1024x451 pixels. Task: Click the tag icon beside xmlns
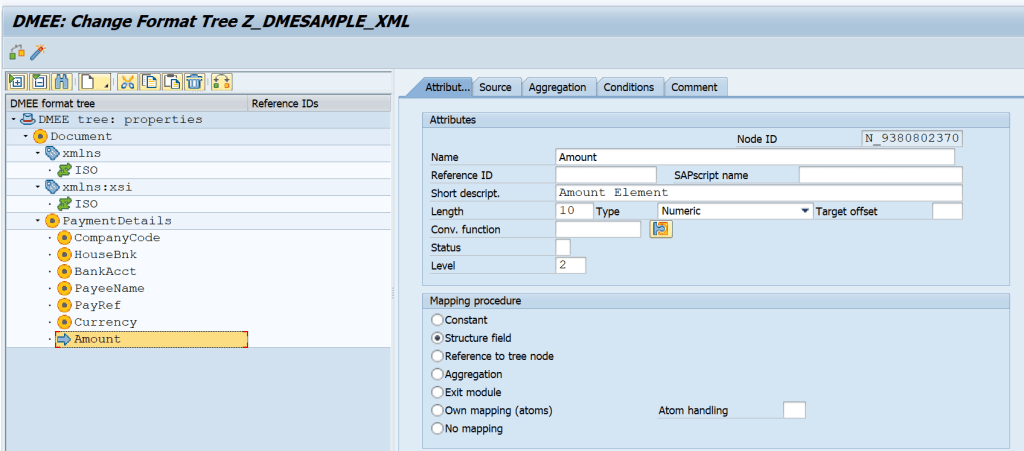(52, 153)
